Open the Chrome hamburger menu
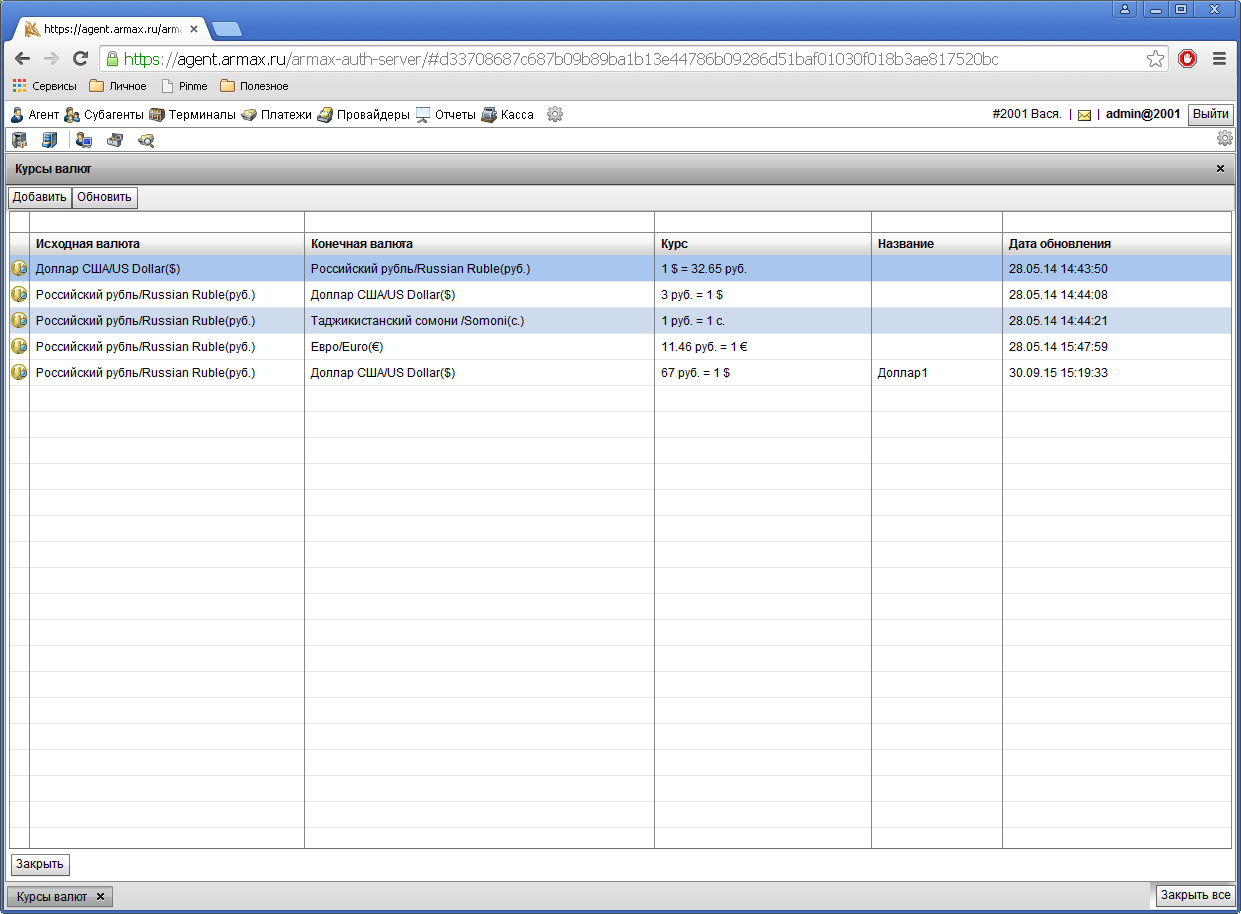Viewport: 1241px width, 914px height. (x=1219, y=59)
